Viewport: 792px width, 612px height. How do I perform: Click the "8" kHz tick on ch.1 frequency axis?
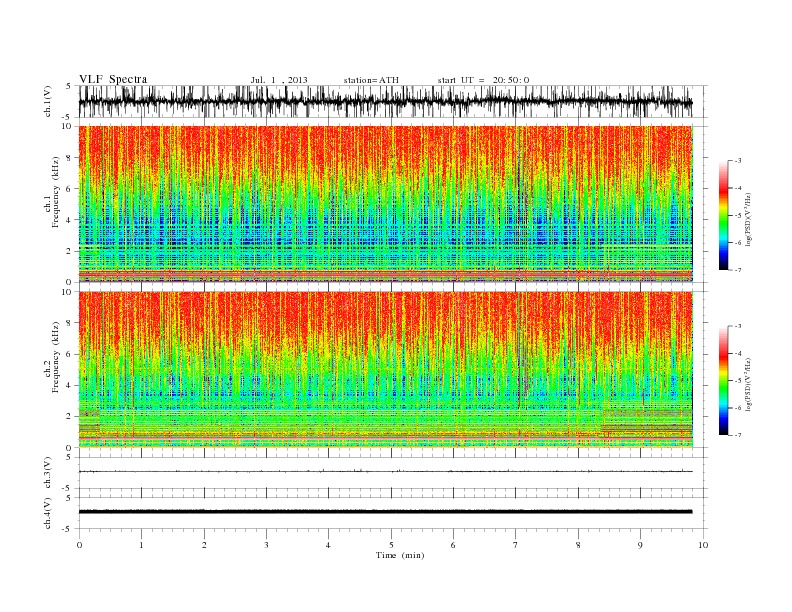point(70,158)
